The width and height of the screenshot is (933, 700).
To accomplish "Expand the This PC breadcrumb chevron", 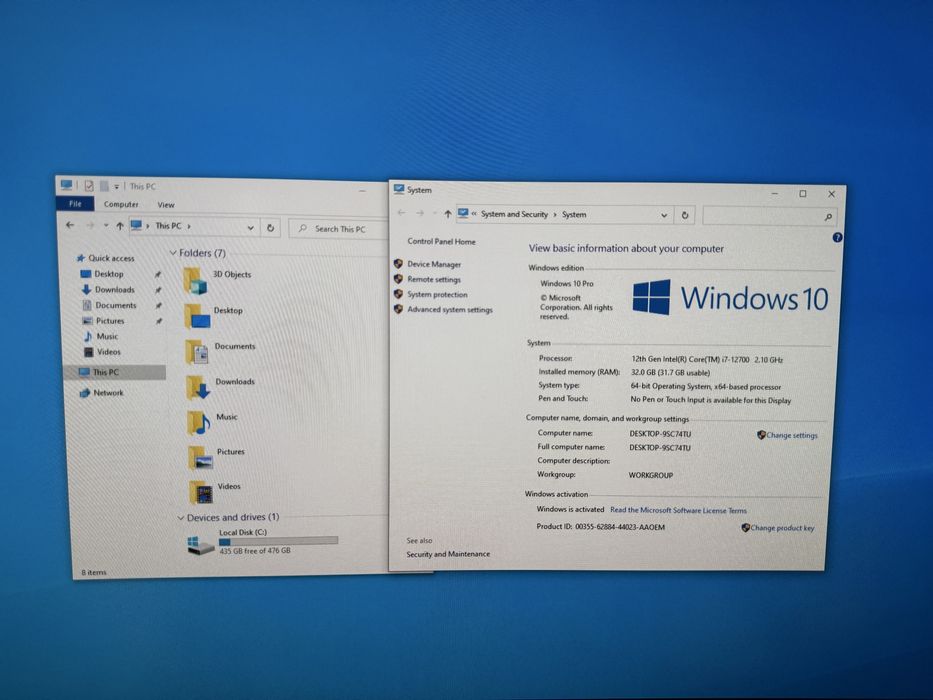I will (189, 226).
